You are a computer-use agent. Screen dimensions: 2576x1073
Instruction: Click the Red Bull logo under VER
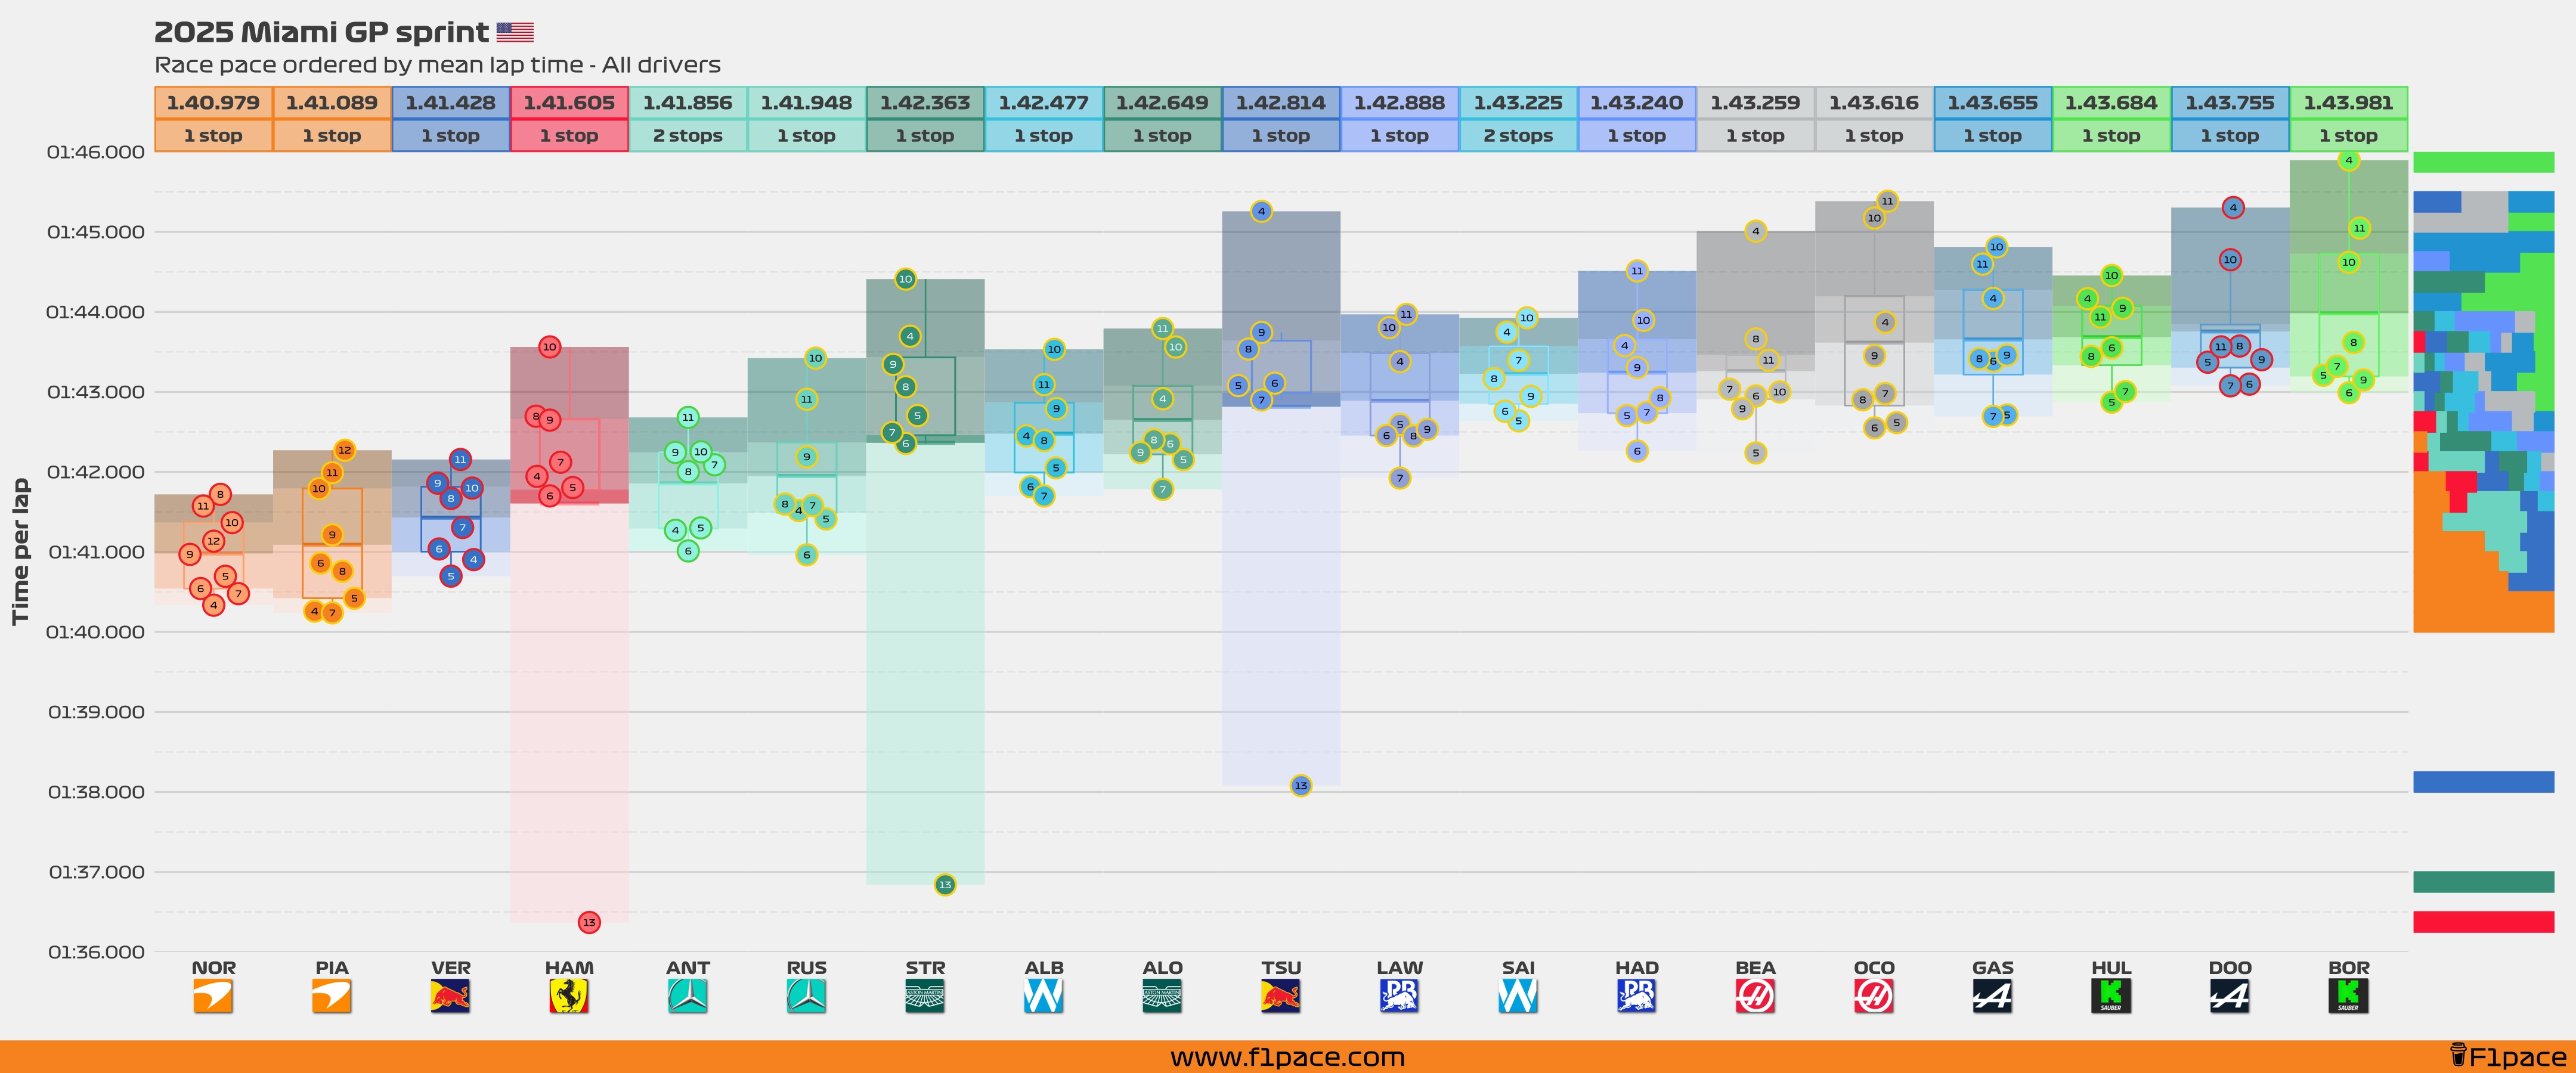450,996
